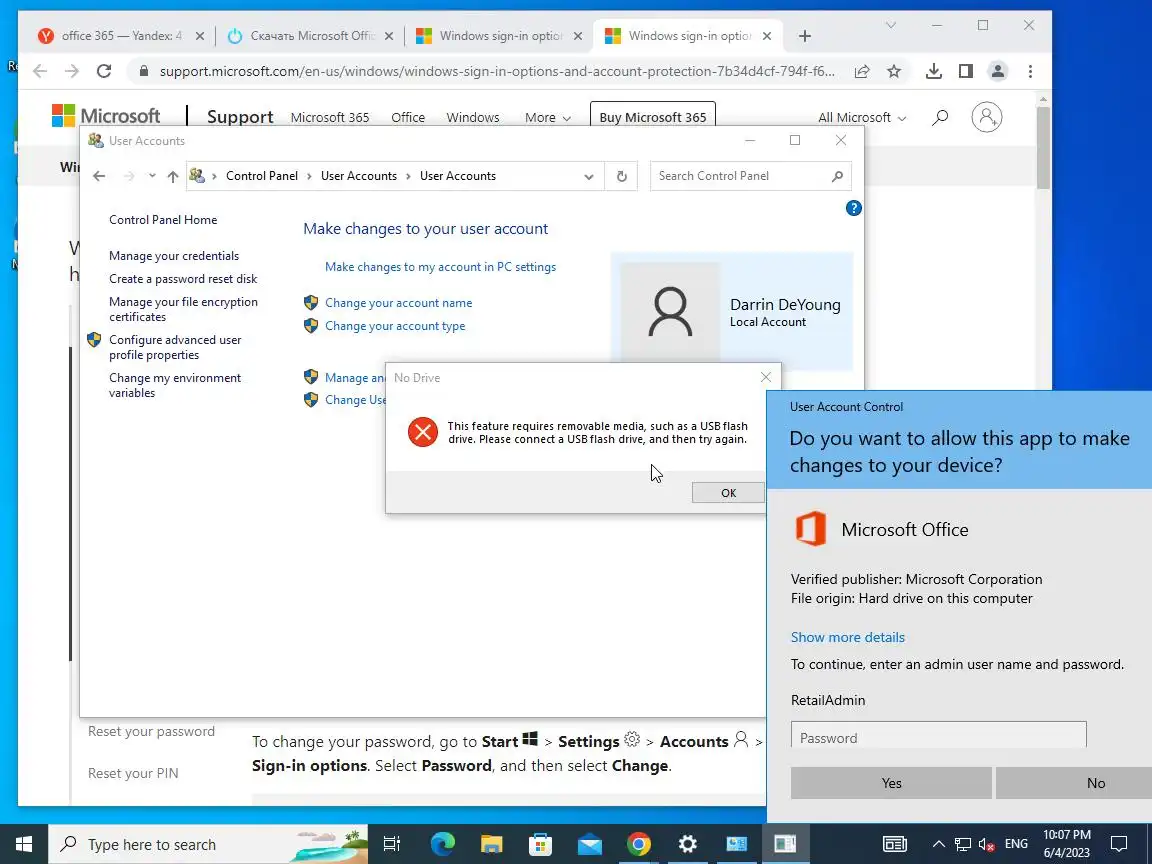Click OK in No Drive dialog
Image resolution: width=1152 pixels, height=864 pixels.
tap(728, 493)
